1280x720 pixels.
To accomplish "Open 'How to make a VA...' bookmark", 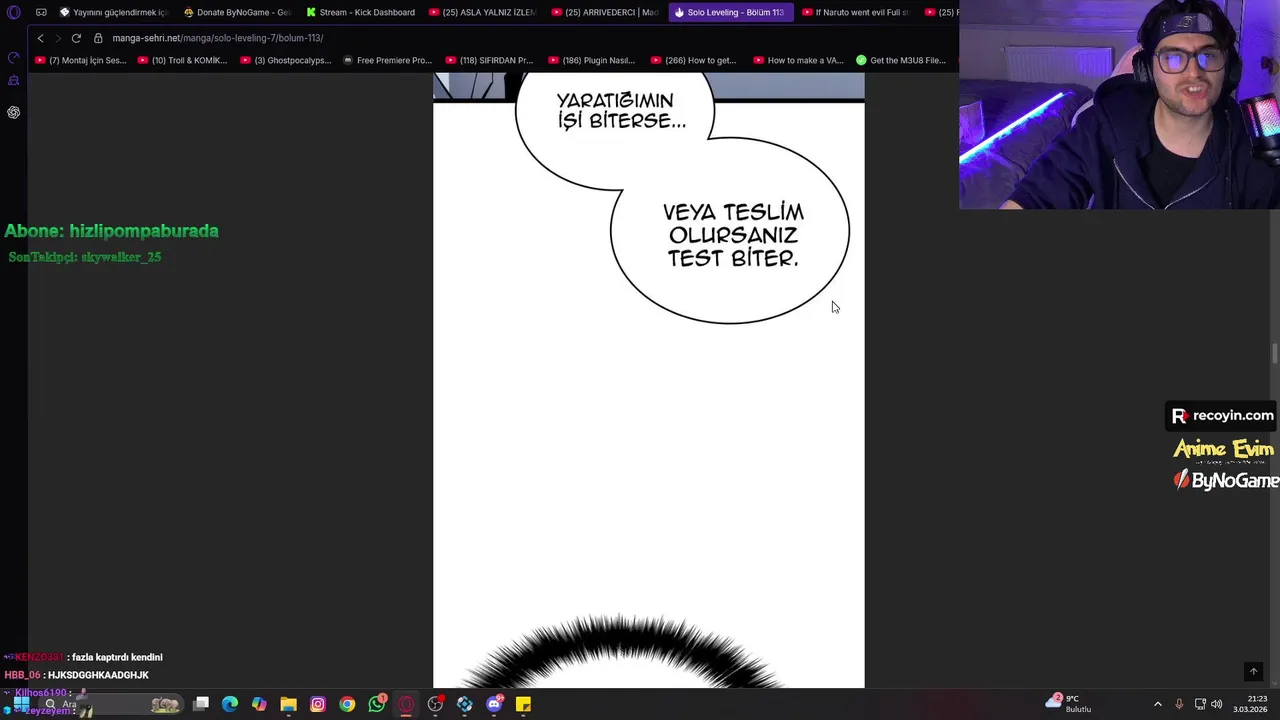I will click(798, 60).
